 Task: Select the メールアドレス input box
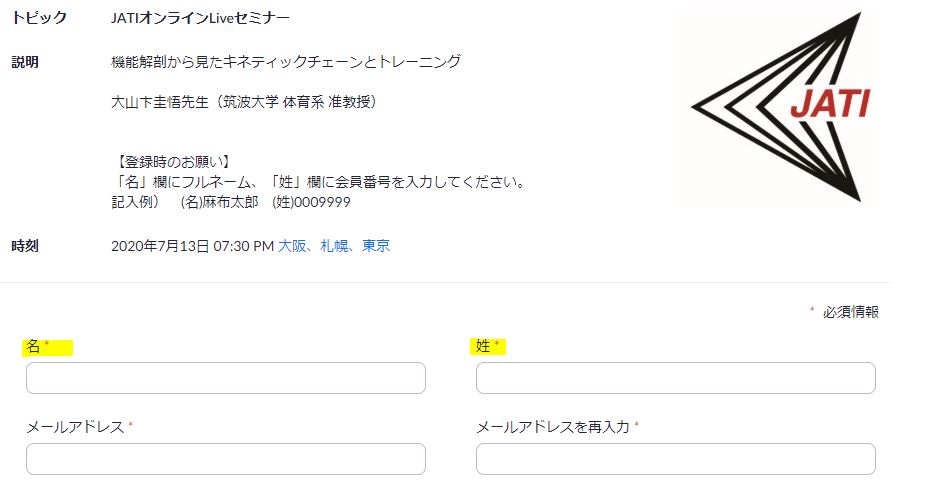pyautogui.click(x=226, y=459)
